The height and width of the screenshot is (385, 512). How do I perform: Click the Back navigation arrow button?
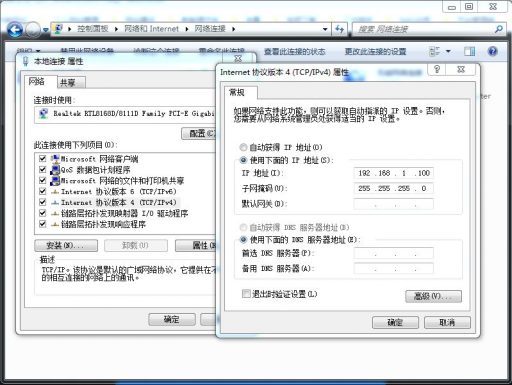click(x=15, y=30)
